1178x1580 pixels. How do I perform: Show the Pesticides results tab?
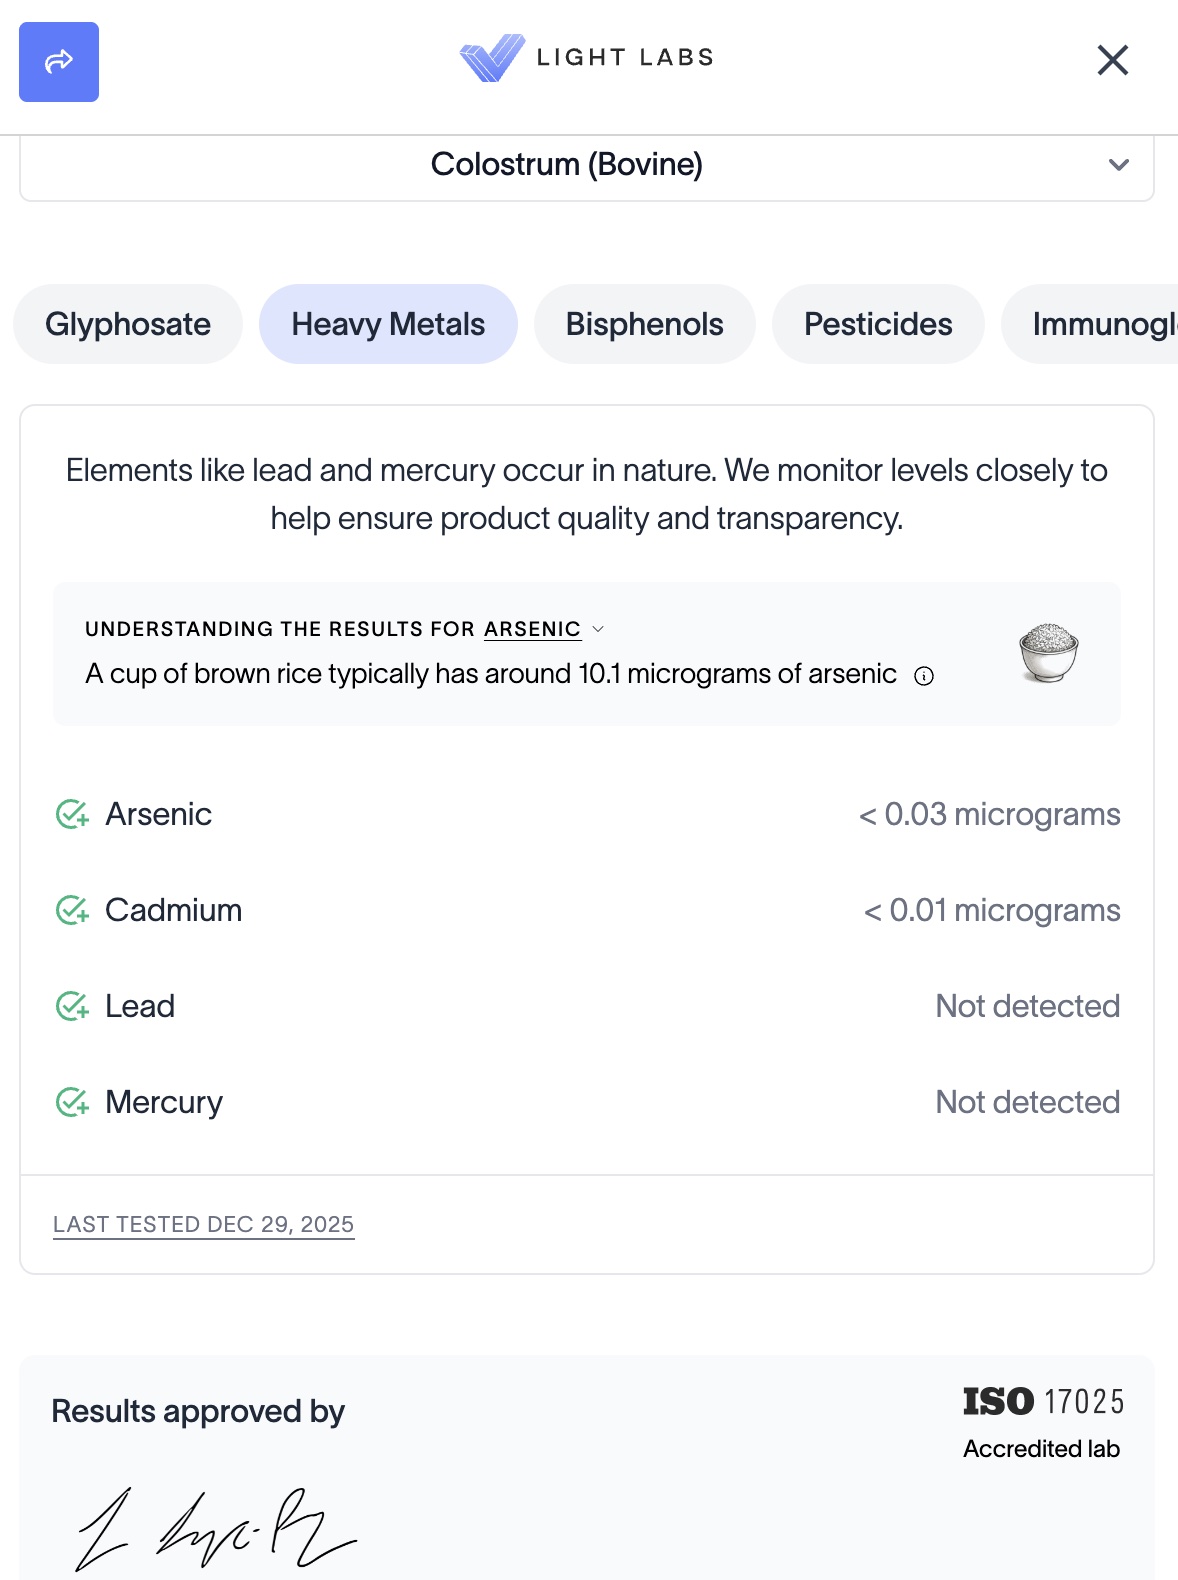click(x=878, y=324)
